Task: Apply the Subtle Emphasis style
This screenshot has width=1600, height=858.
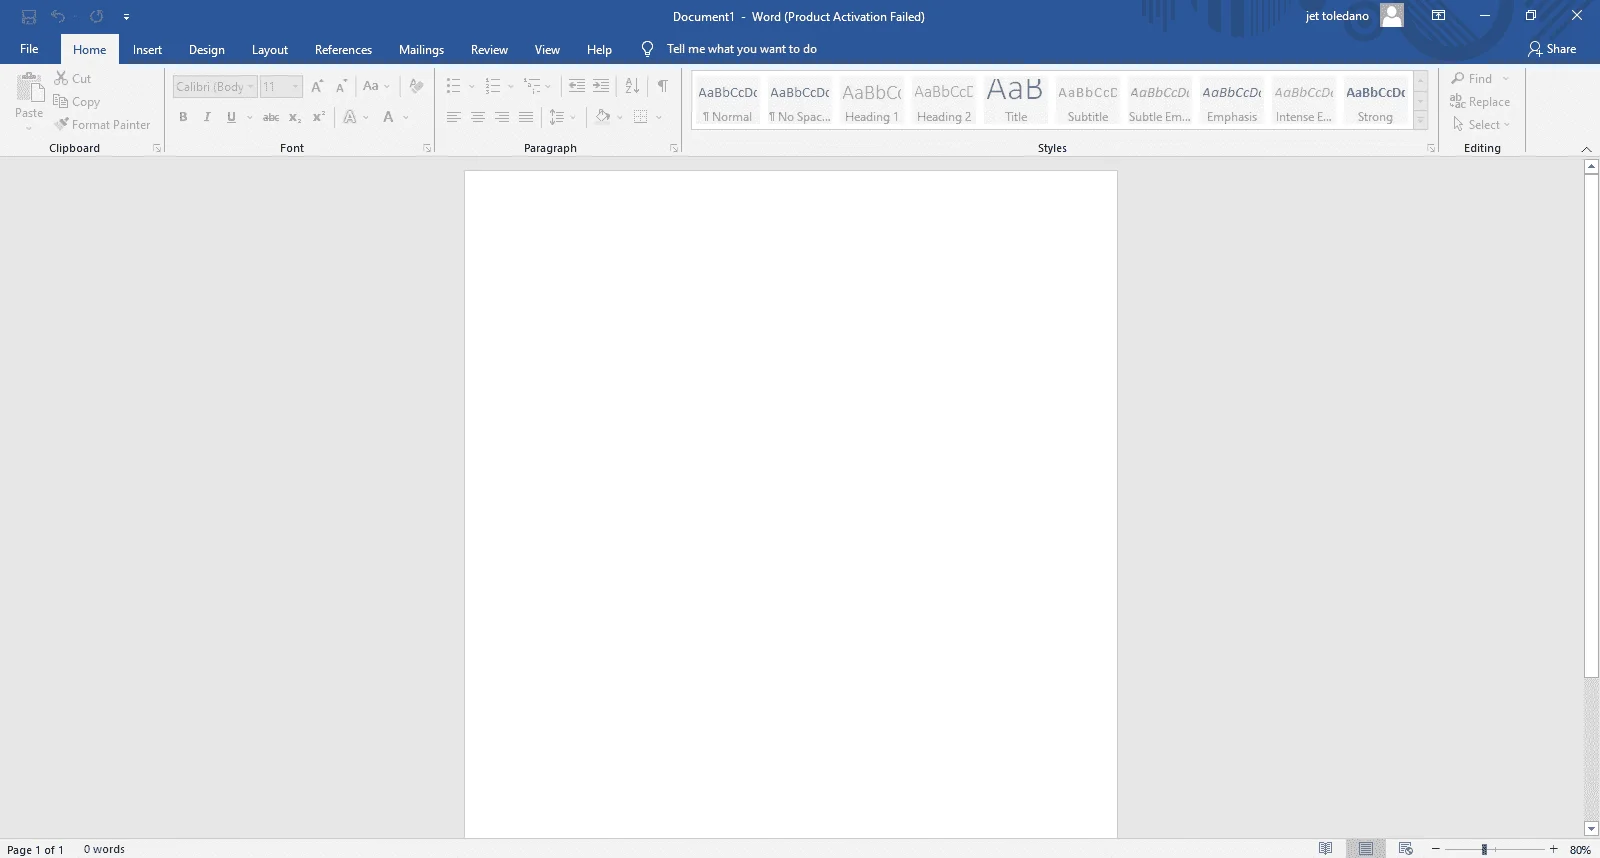Action: pos(1160,101)
